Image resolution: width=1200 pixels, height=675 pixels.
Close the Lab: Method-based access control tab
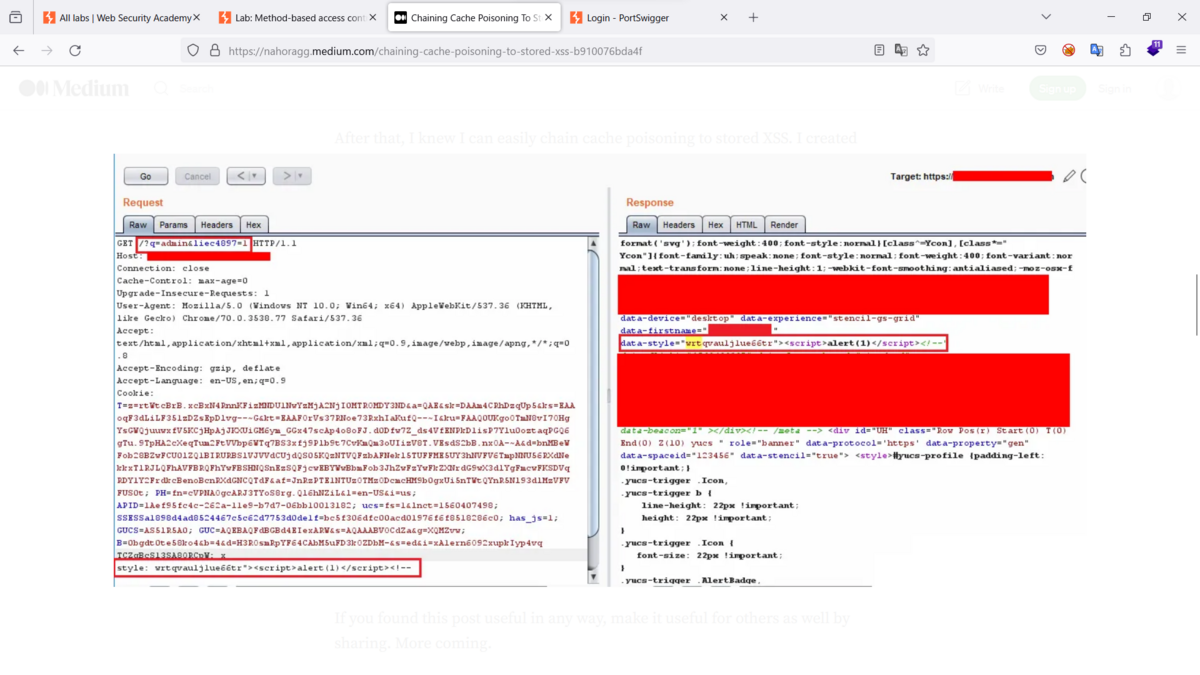coord(372,17)
